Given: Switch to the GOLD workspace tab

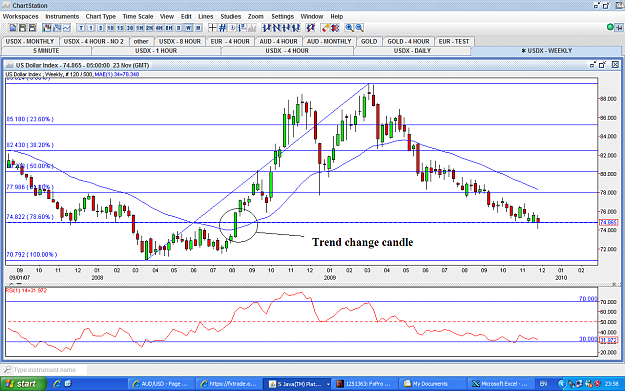Looking at the screenshot, I should tap(369, 41).
